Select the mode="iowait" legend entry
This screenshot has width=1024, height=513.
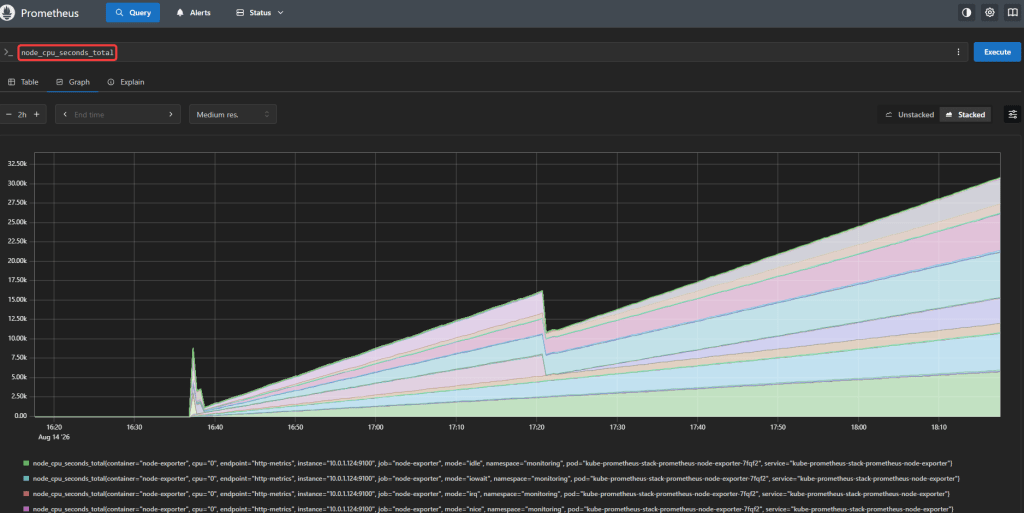[496, 478]
